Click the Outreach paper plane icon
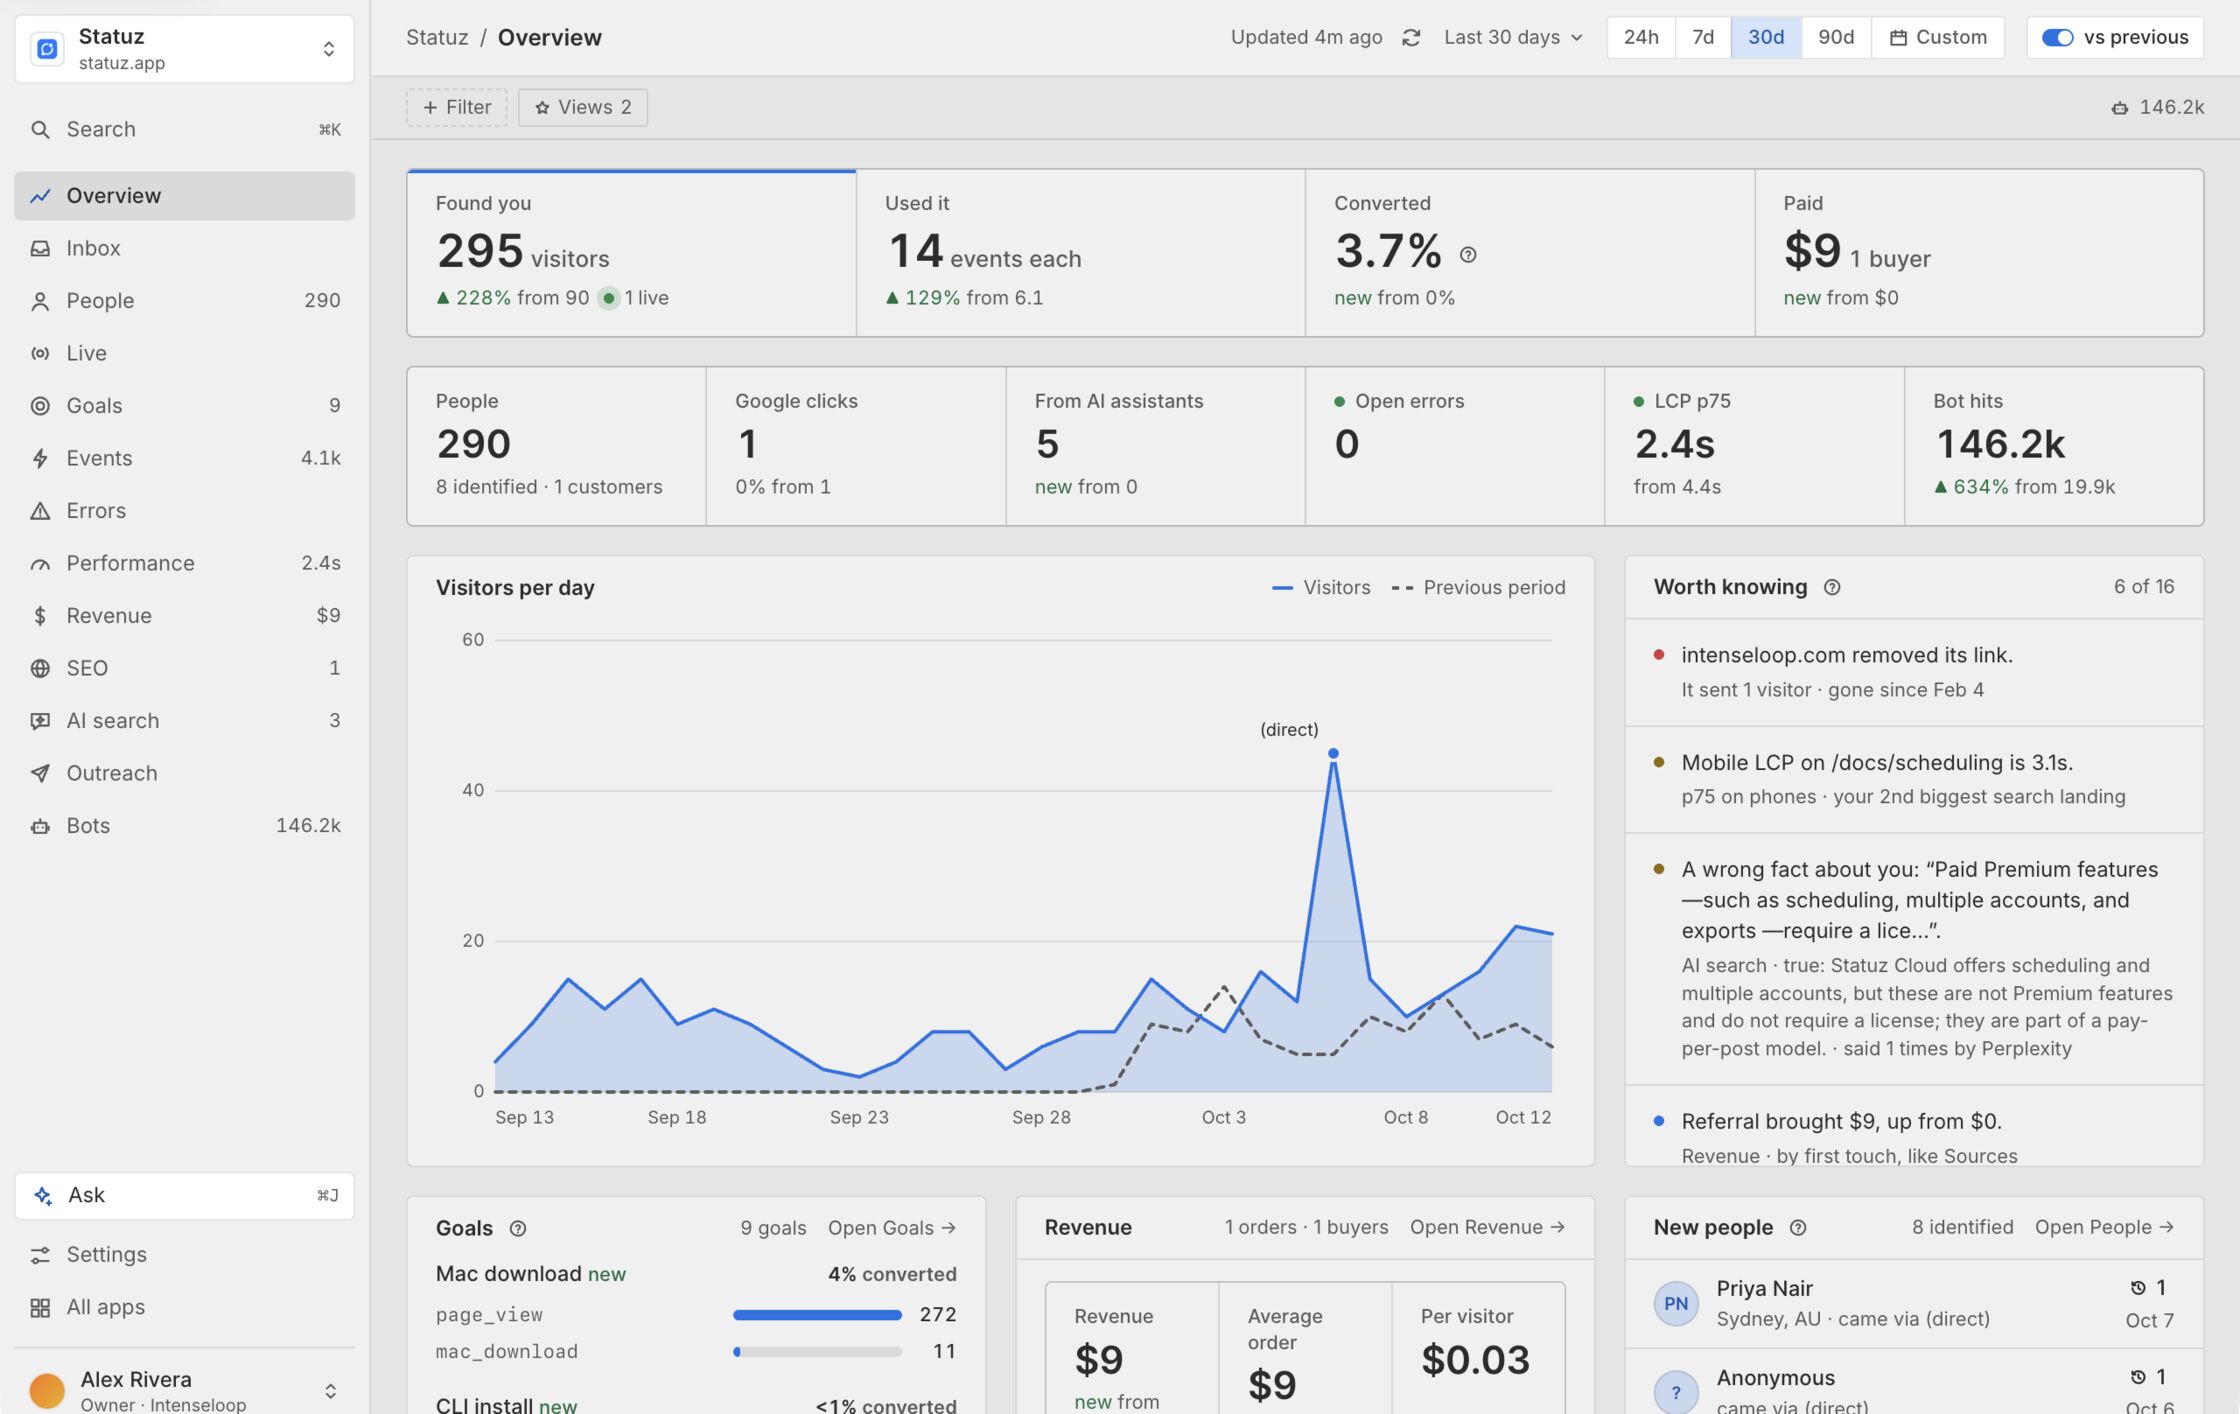The height and width of the screenshot is (1414, 2240). click(40, 774)
